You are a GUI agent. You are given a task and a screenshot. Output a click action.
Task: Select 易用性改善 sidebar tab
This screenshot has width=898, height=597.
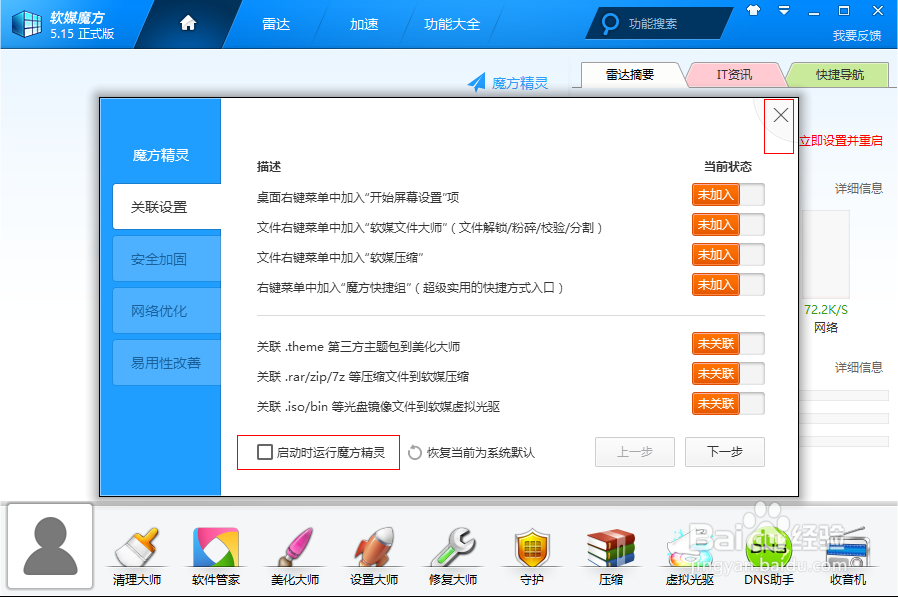167,363
